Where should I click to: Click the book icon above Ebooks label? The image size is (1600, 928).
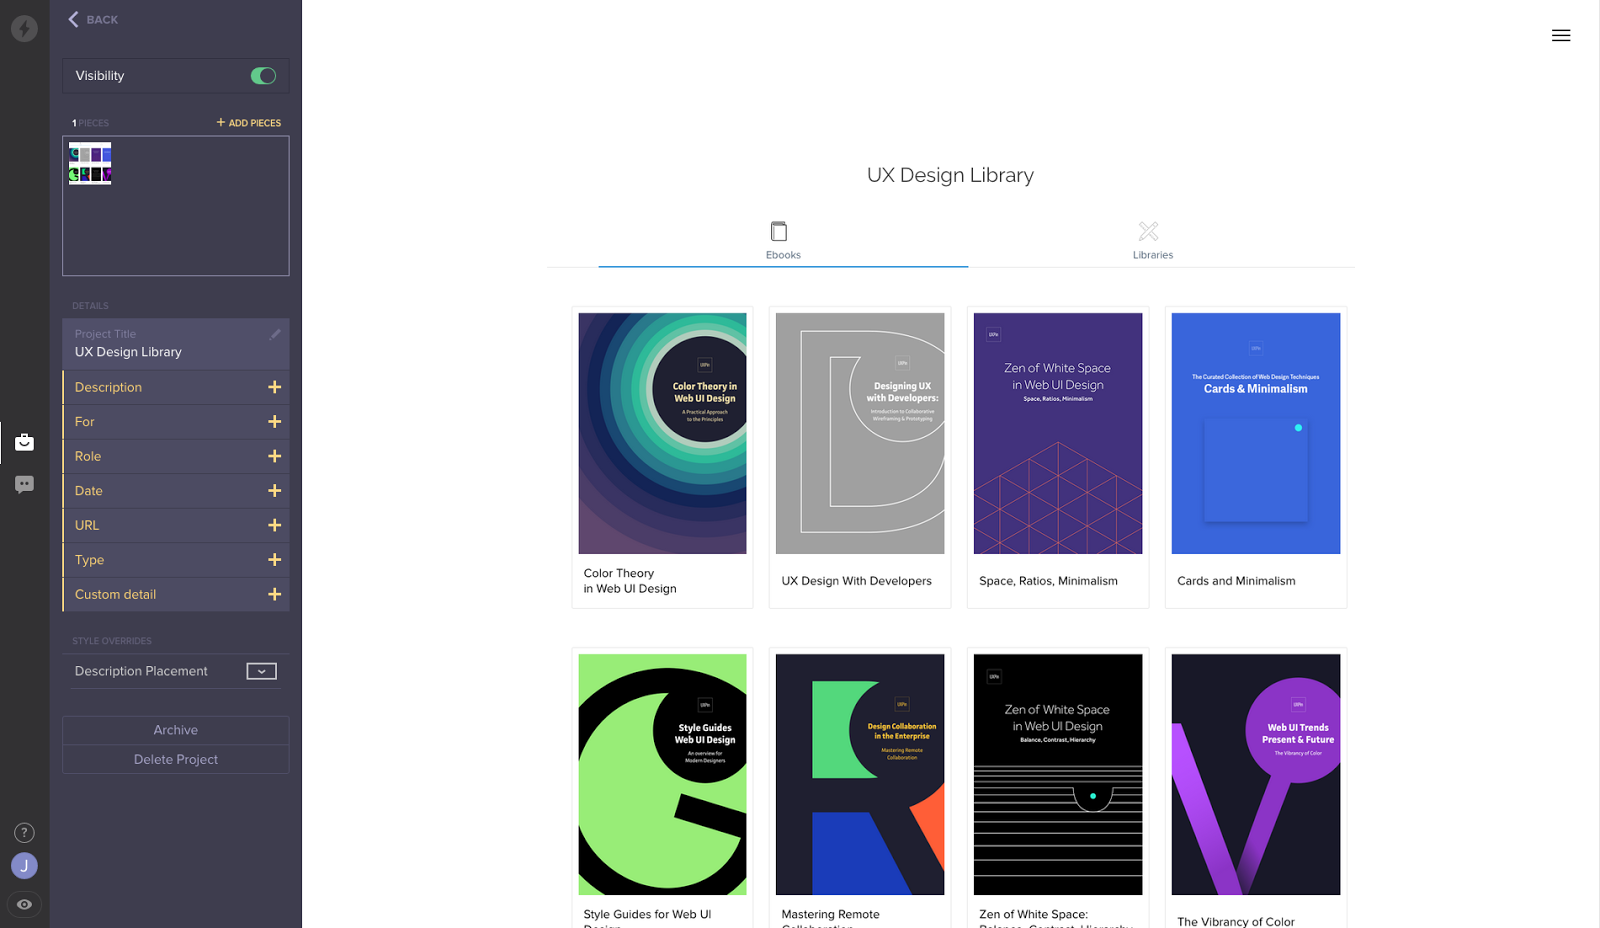[x=779, y=230]
